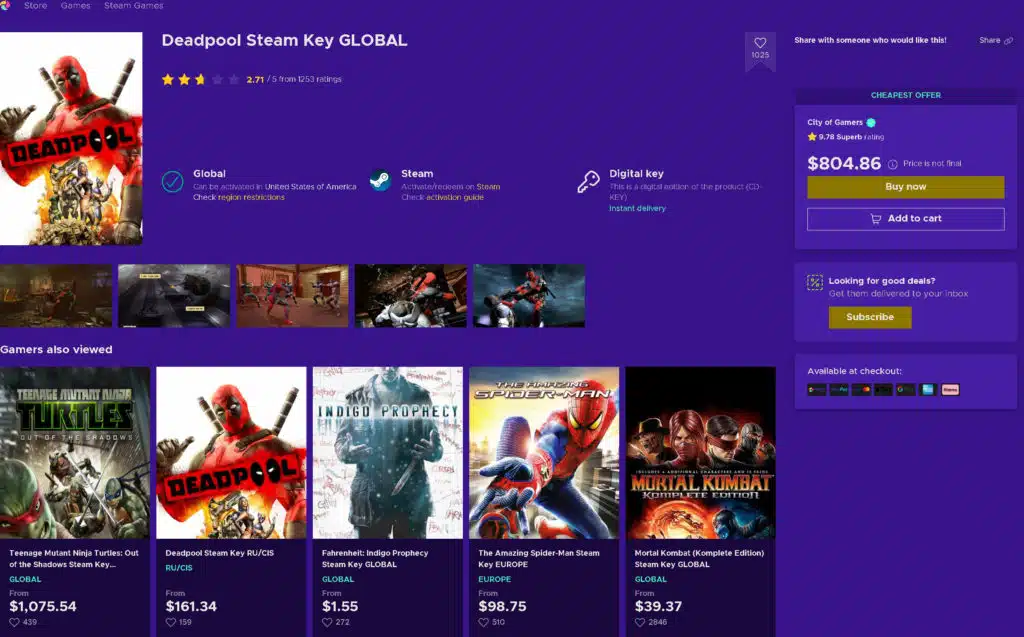Rate the game with the fifth star

(x=234, y=80)
